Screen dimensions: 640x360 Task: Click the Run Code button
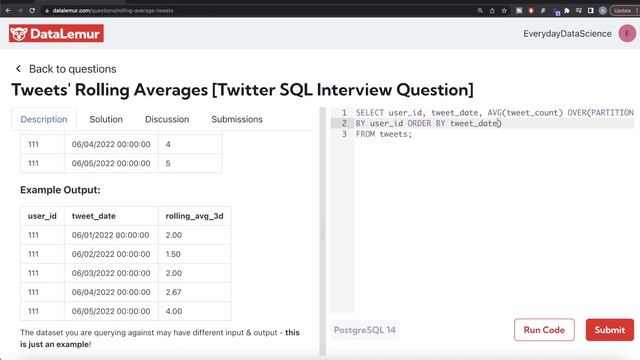tap(544, 330)
